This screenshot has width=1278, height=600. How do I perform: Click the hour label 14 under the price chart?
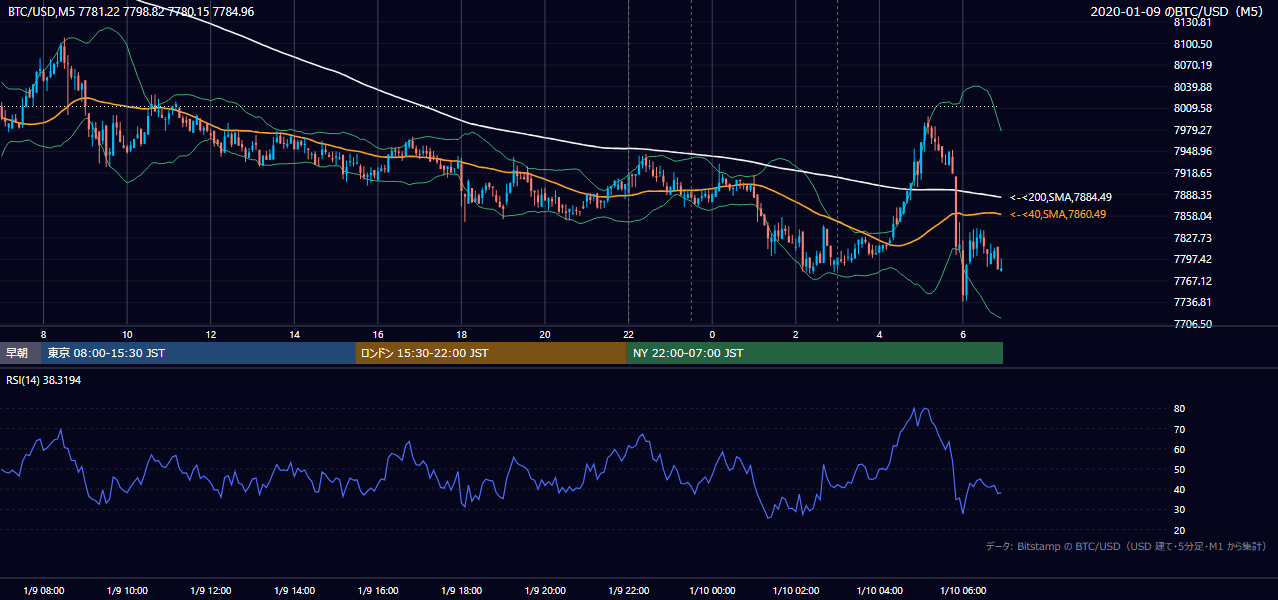(294, 334)
